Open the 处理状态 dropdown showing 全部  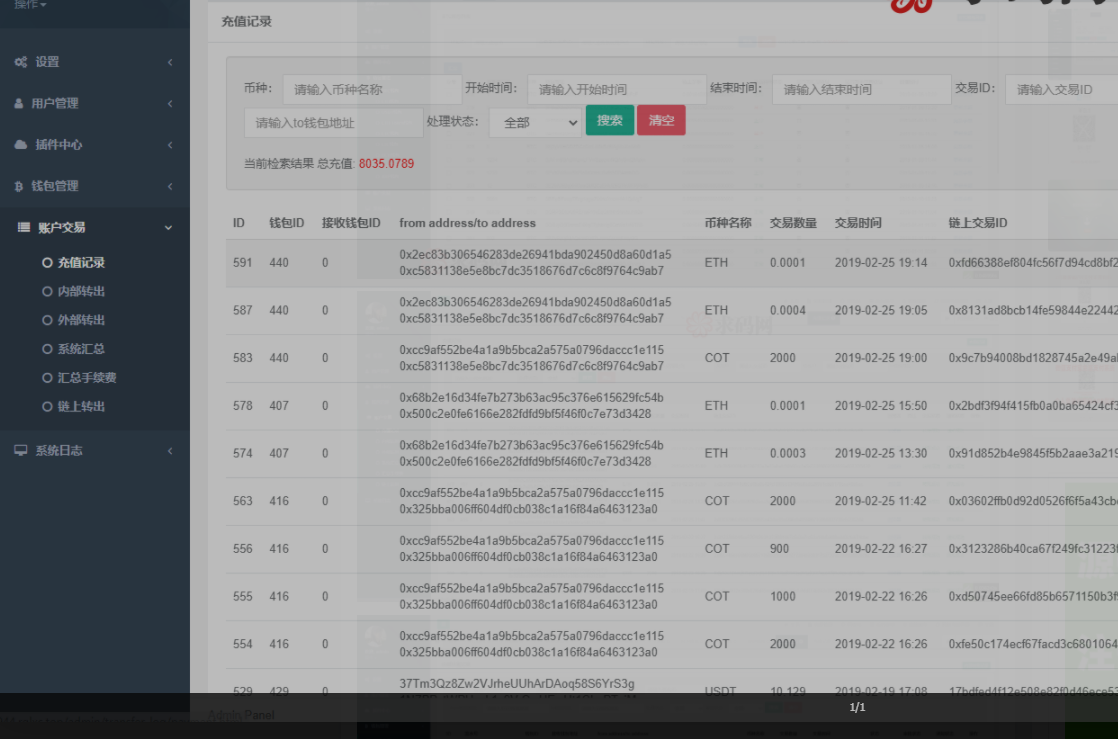534,122
